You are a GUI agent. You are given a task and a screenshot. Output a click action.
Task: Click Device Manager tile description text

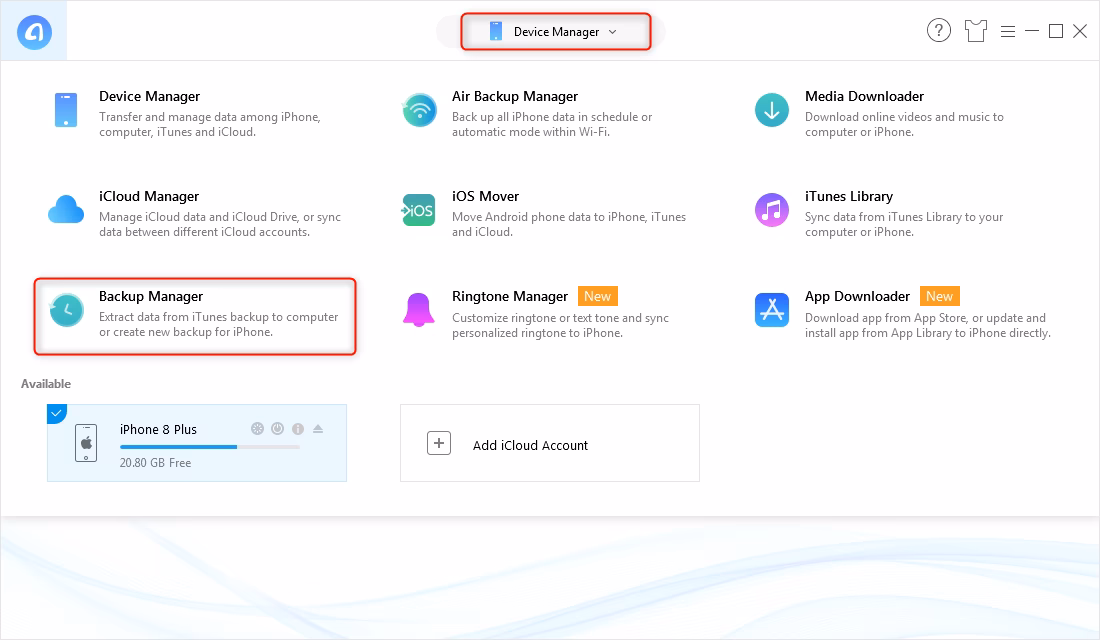click(210, 124)
